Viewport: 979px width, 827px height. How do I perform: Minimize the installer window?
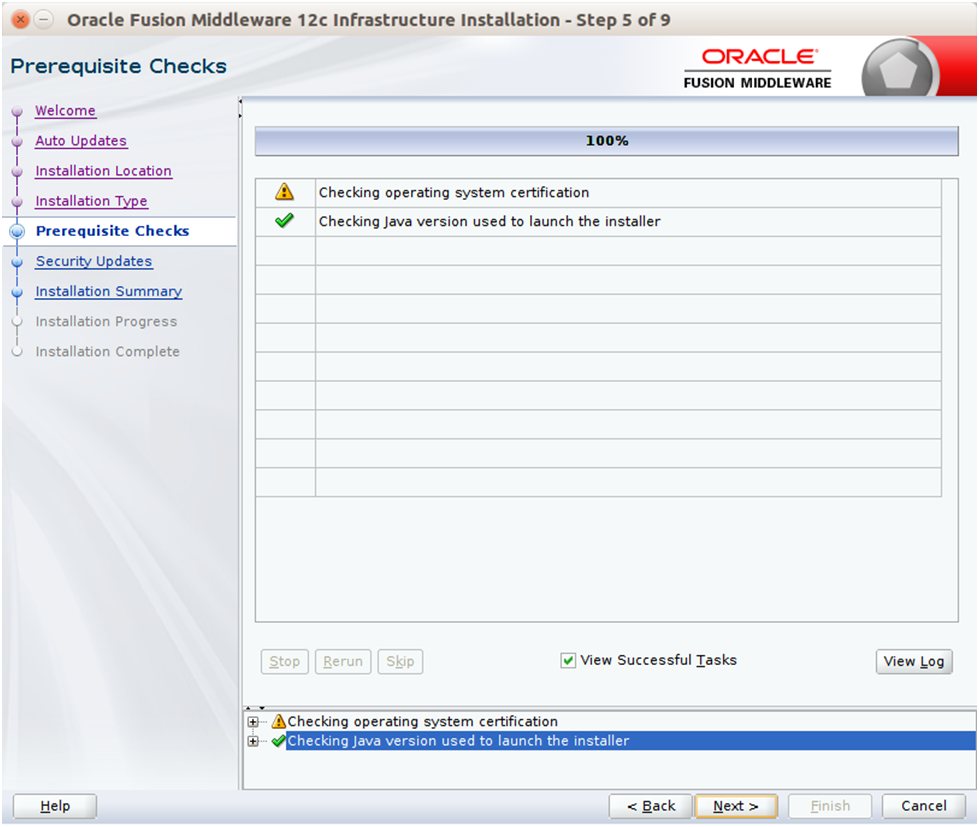[43, 19]
